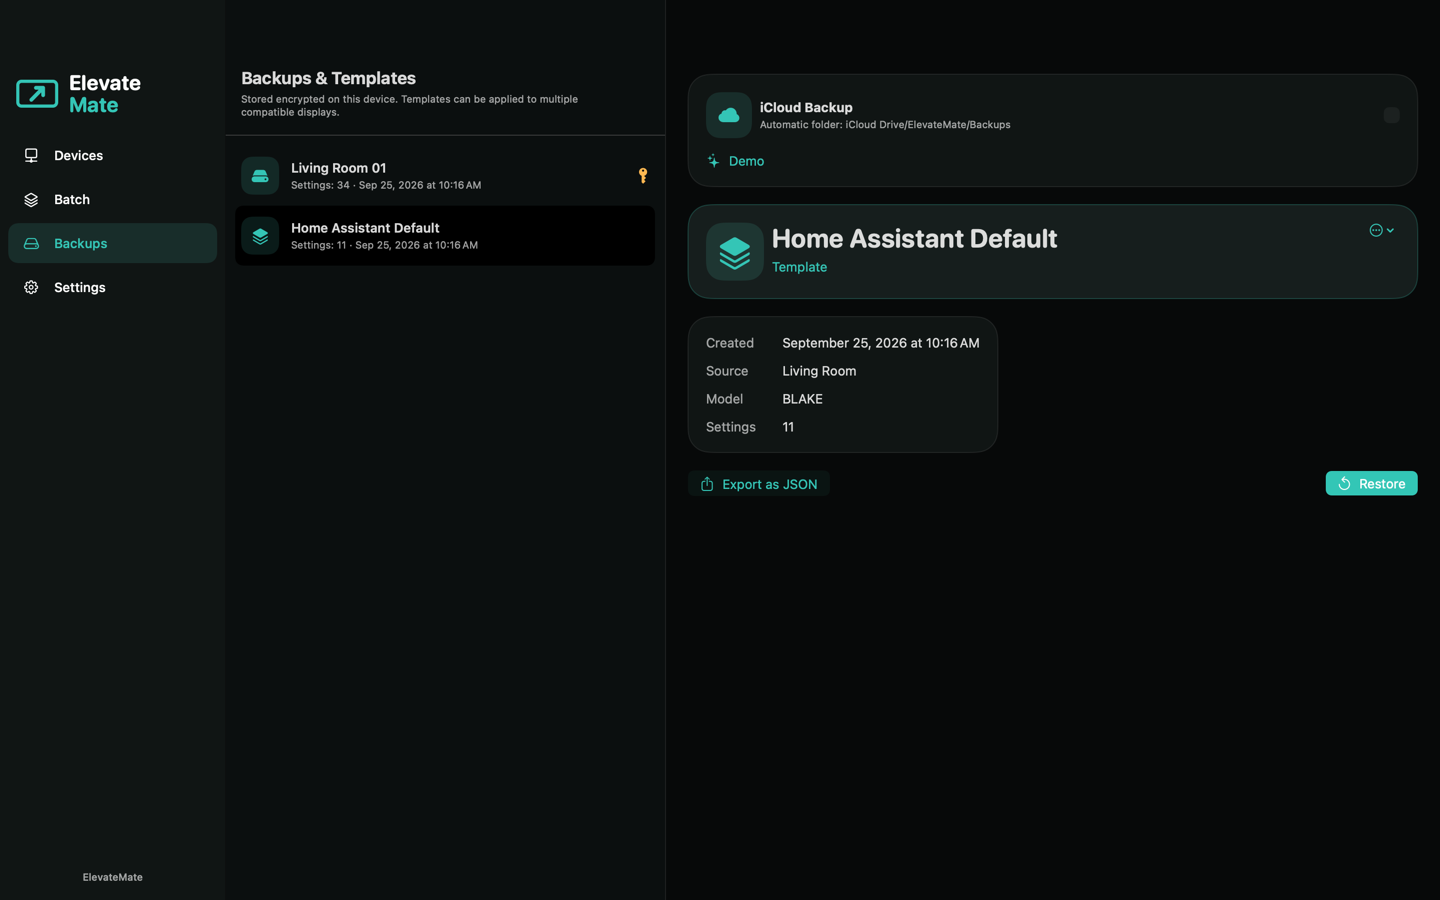Click the large template layers icon
This screenshot has height=900, width=1440.
[x=735, y=252]
